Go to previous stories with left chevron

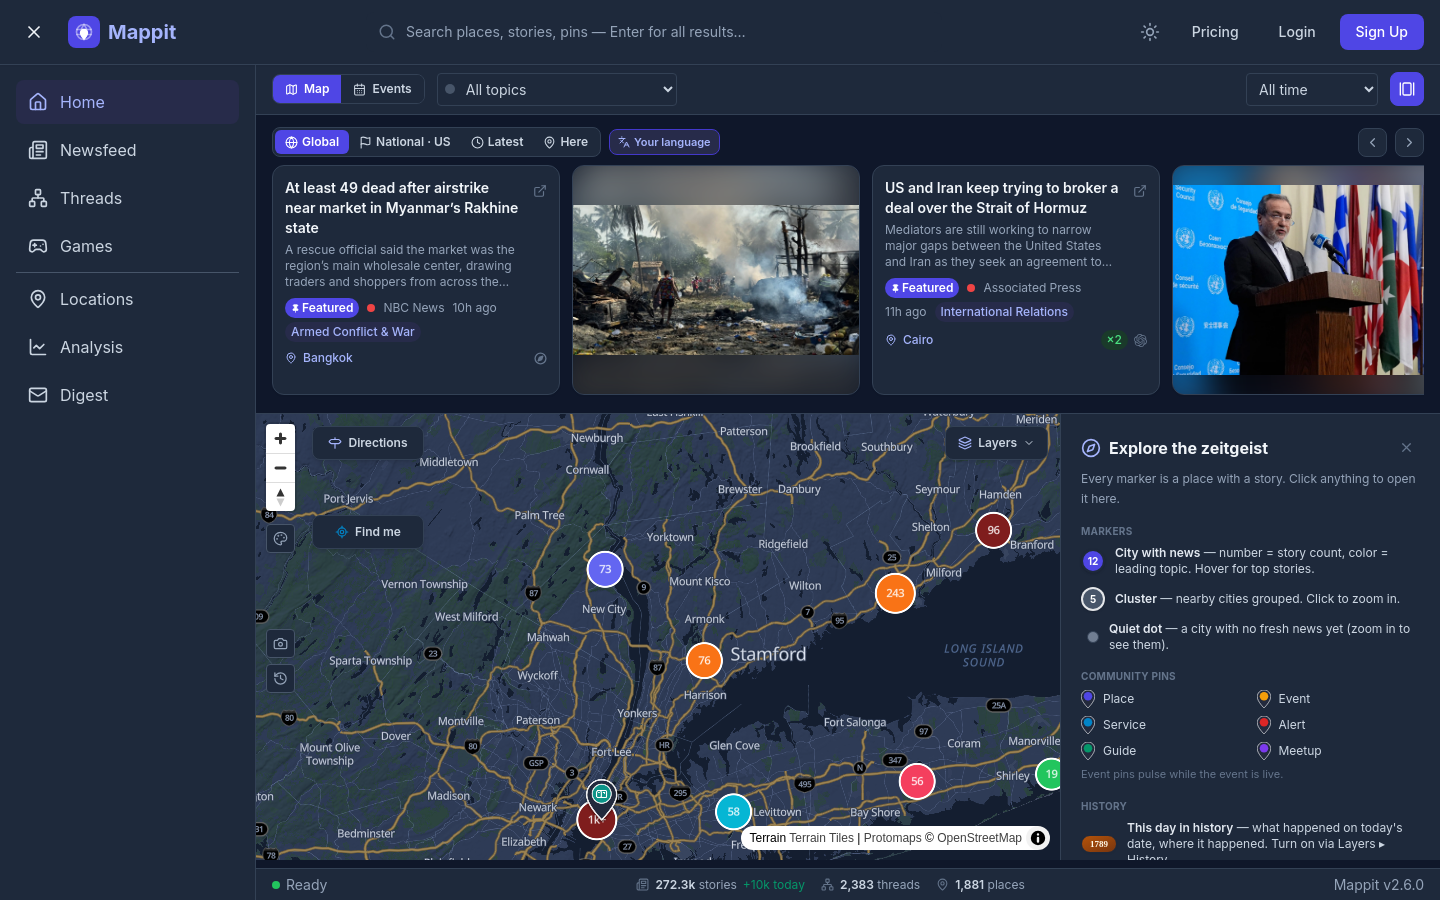[x=1372, y=142]
